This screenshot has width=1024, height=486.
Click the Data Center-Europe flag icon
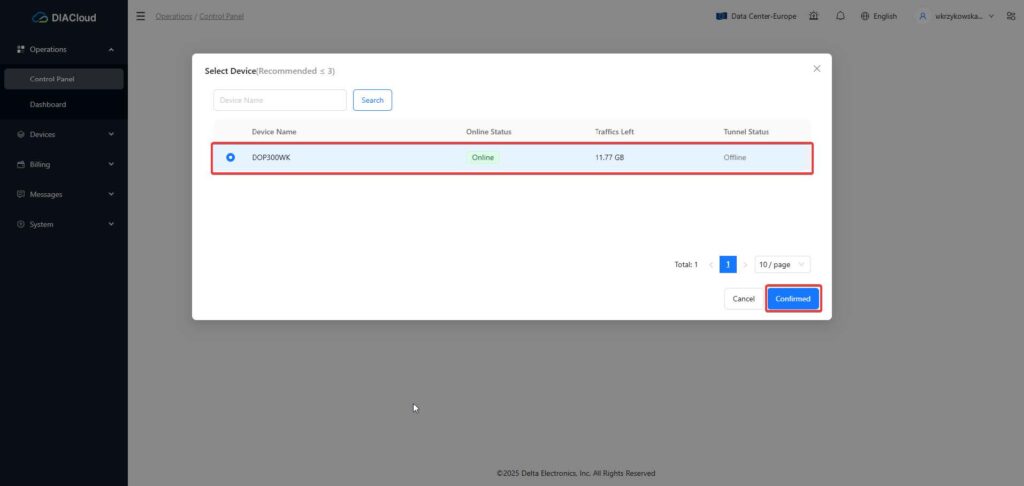[x=721, y=16]
